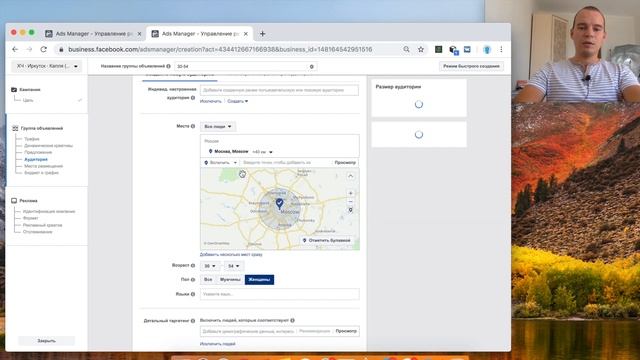Click info icon next to Языки
The width and height of the screenshot is (640, 360).
click(x=193, y=294)
